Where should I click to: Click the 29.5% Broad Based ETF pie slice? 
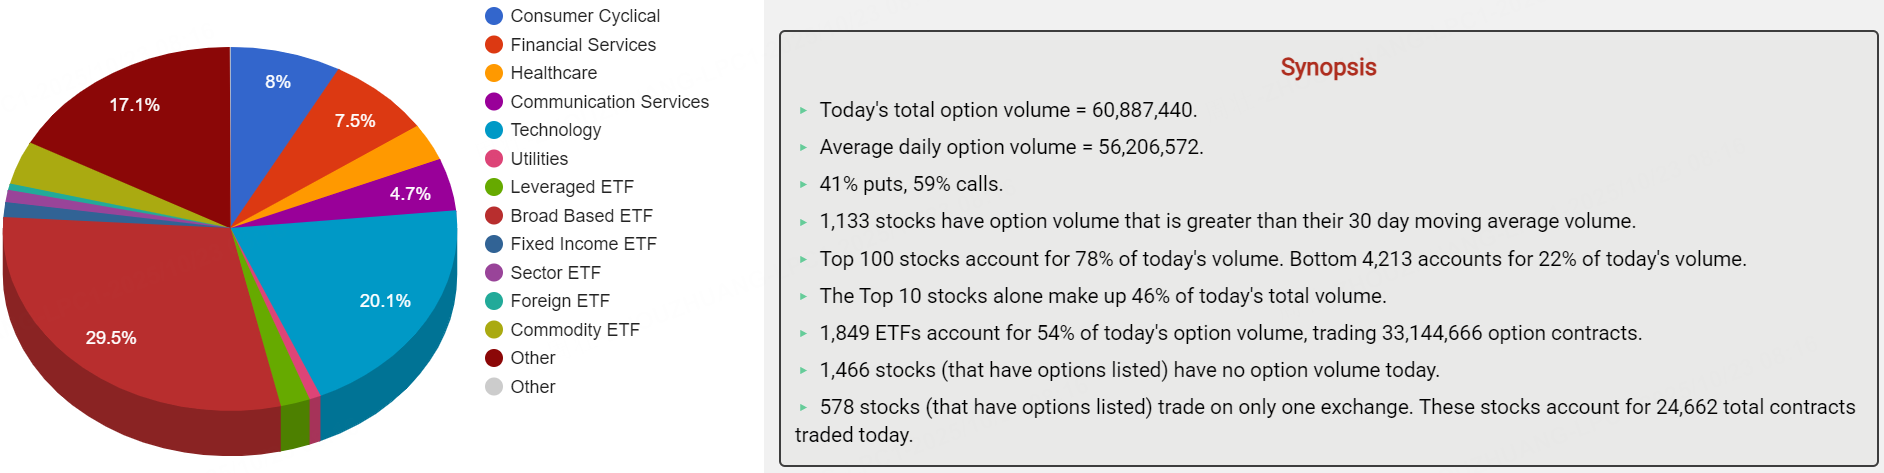point(130,320)
